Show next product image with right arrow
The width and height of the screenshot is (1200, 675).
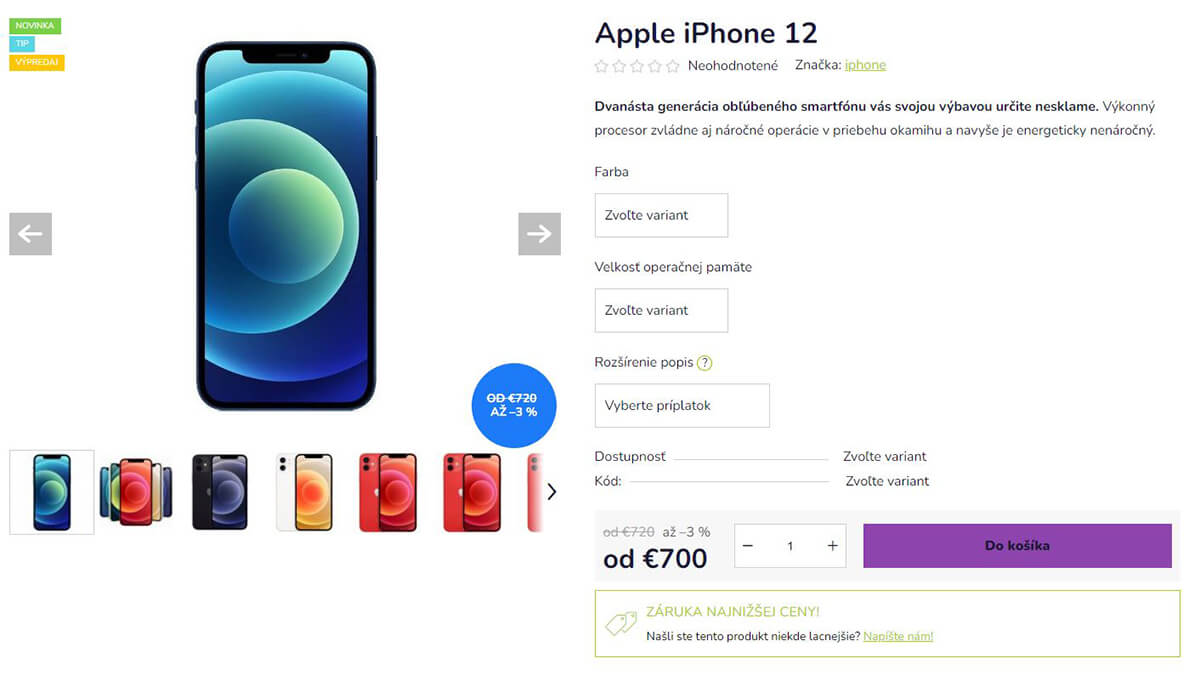[x=539, y=234]
